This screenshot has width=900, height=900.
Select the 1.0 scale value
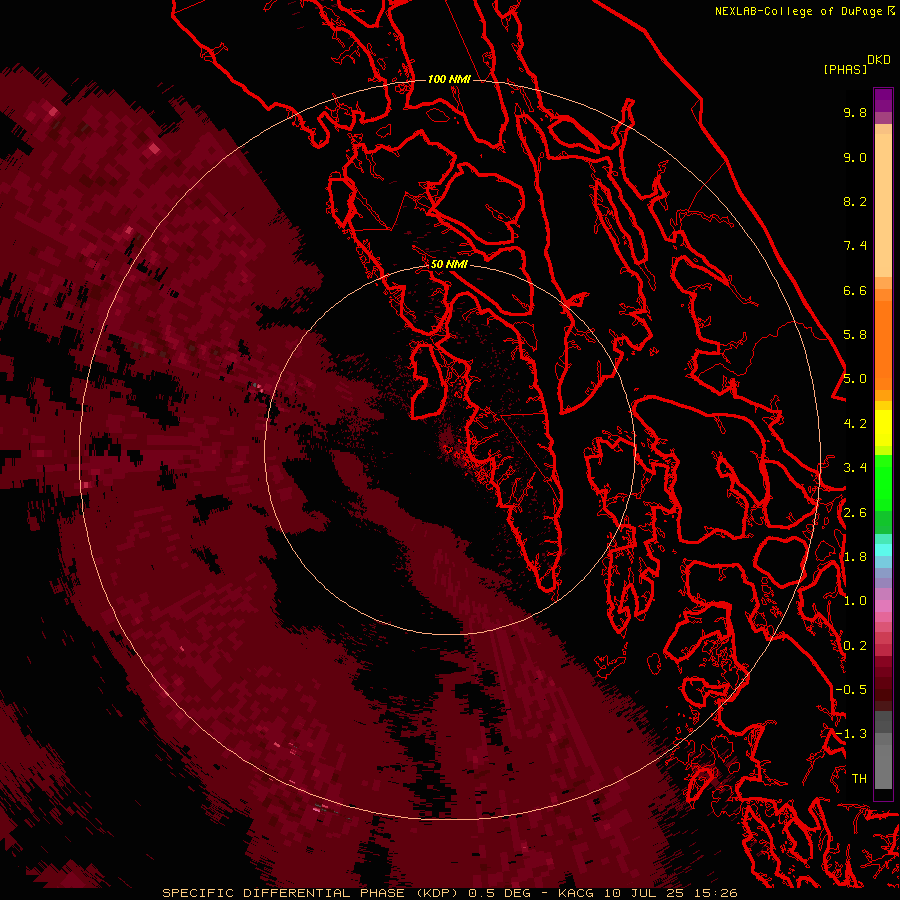(x=855, y=601)
